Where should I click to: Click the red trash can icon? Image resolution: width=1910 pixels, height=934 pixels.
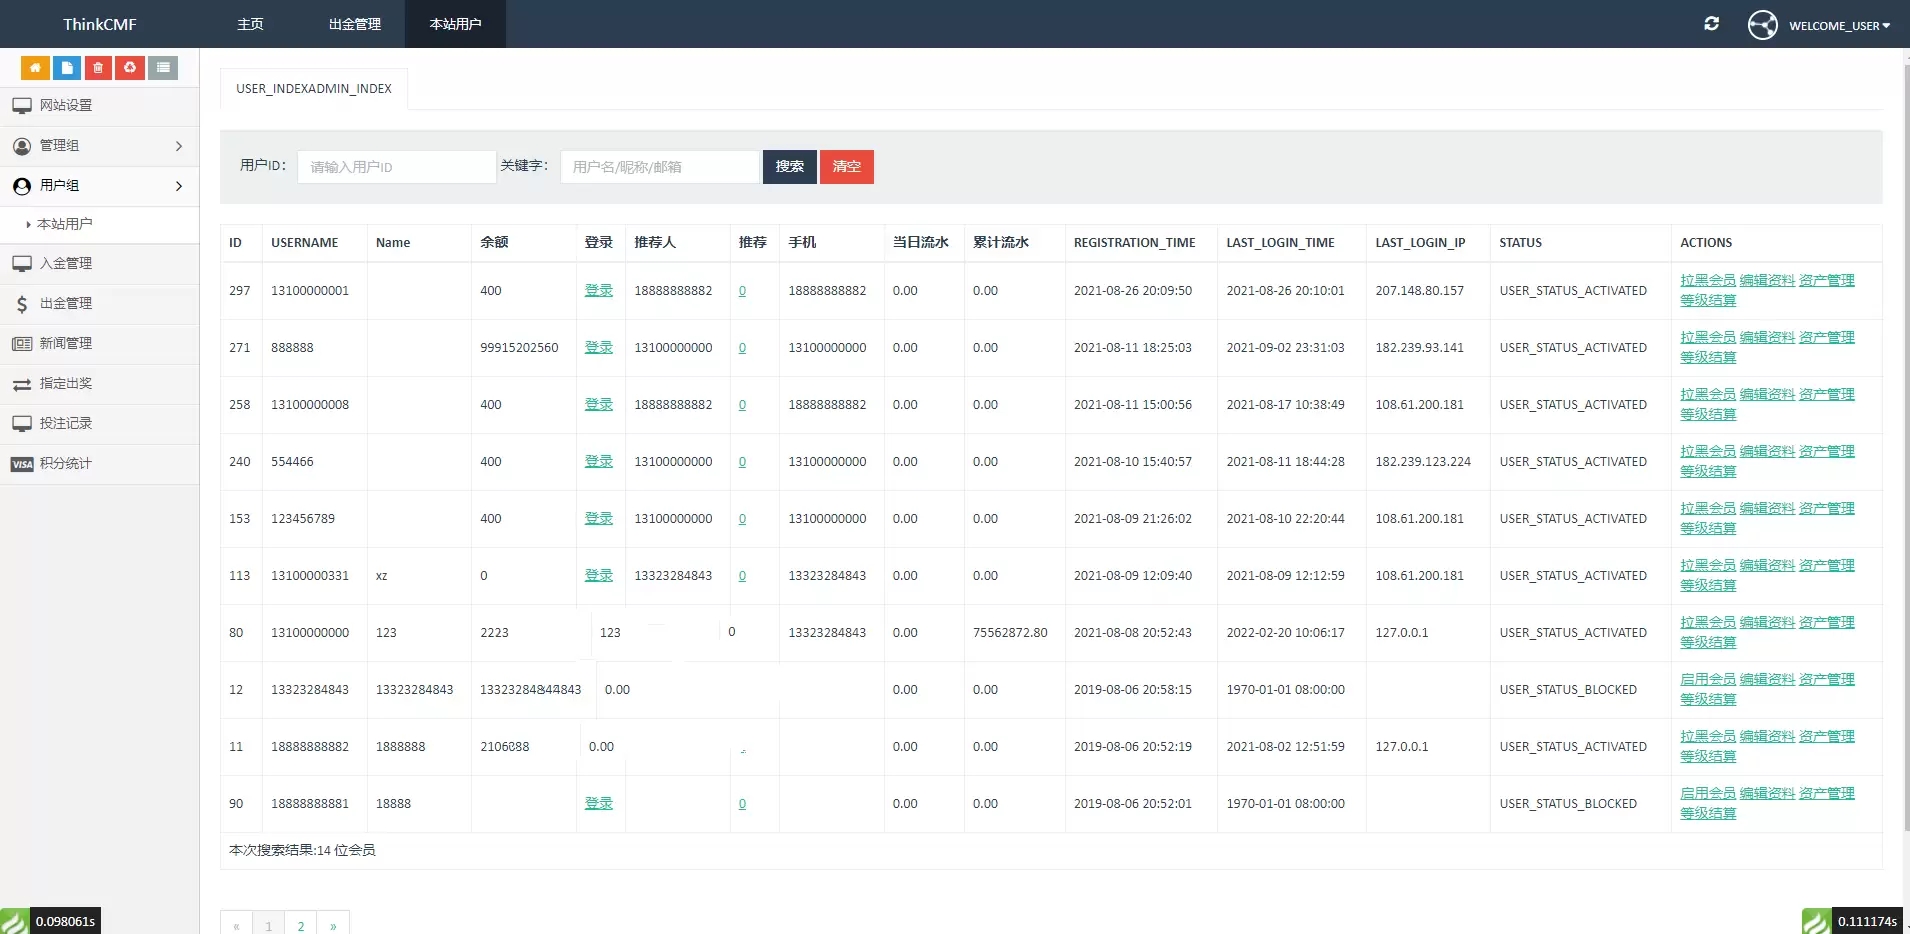point(97,67)
